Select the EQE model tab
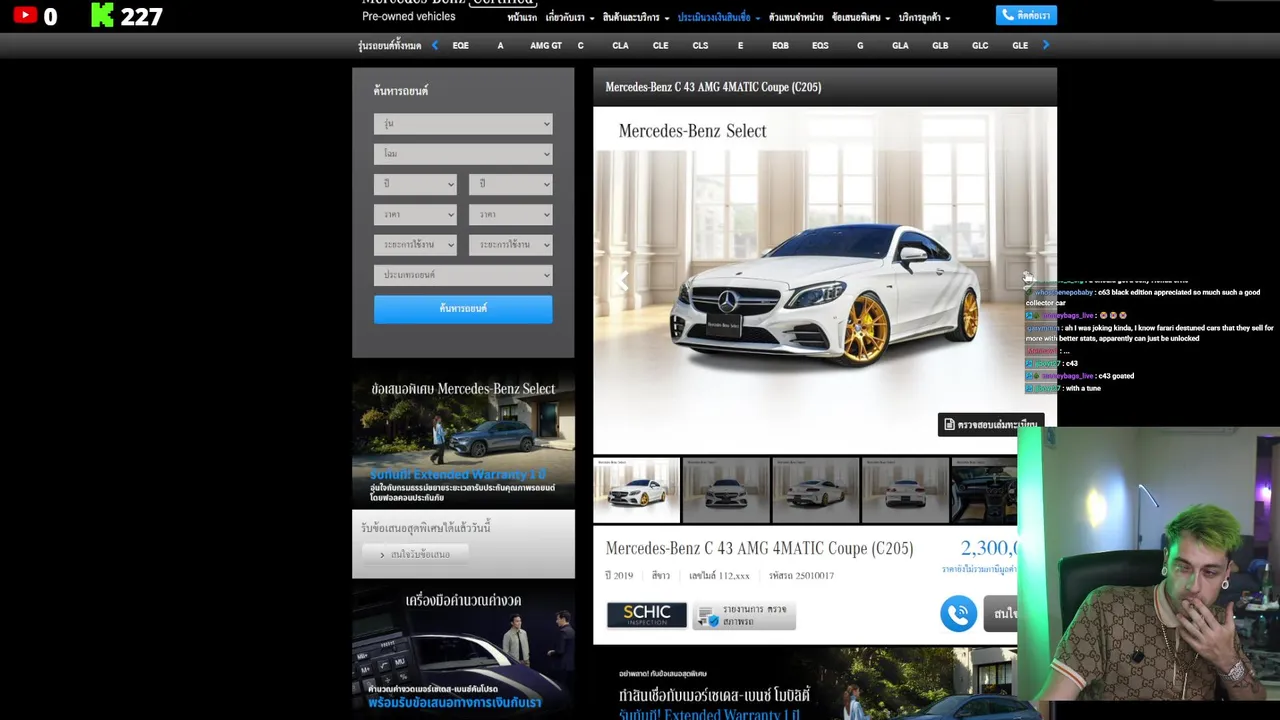This screenshot has width=1280, height=720. click(460, 45)
